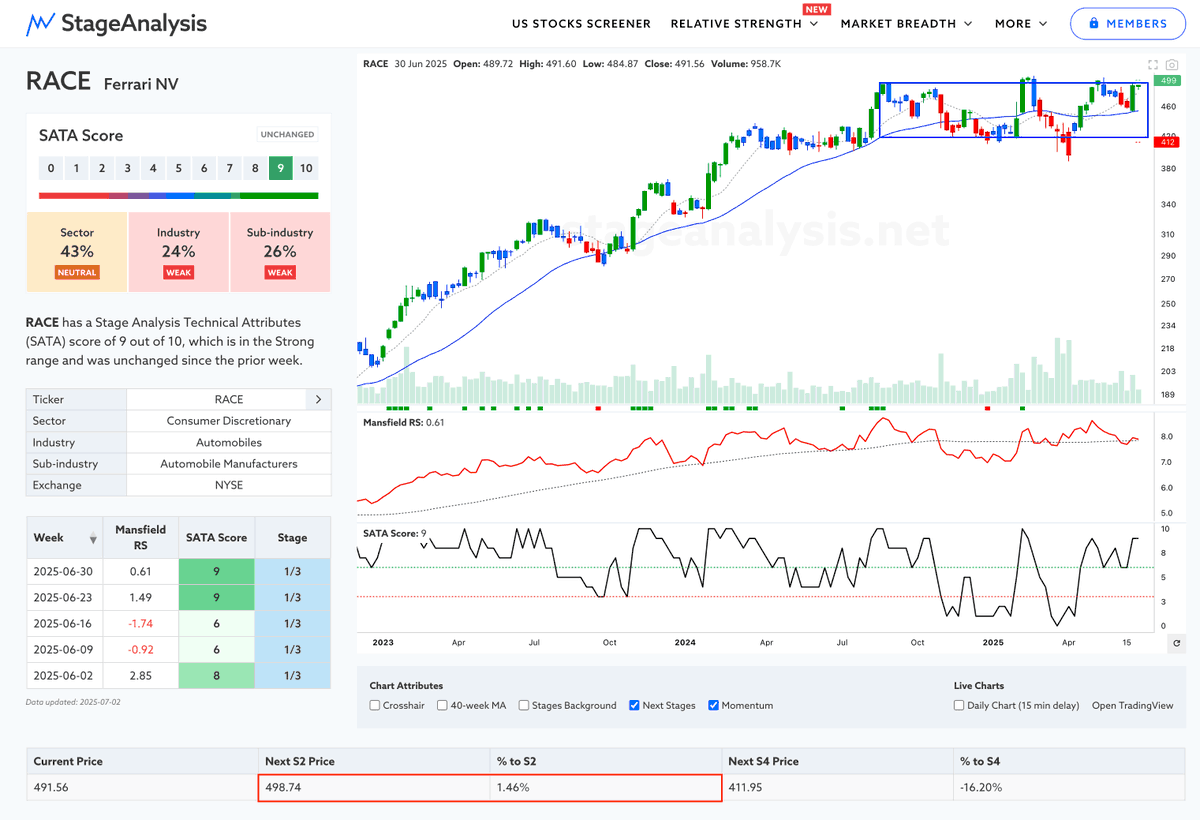Open the US Stocks Screener page
The width and height of the screenshot is (1200, 820).
click(581, 23)
